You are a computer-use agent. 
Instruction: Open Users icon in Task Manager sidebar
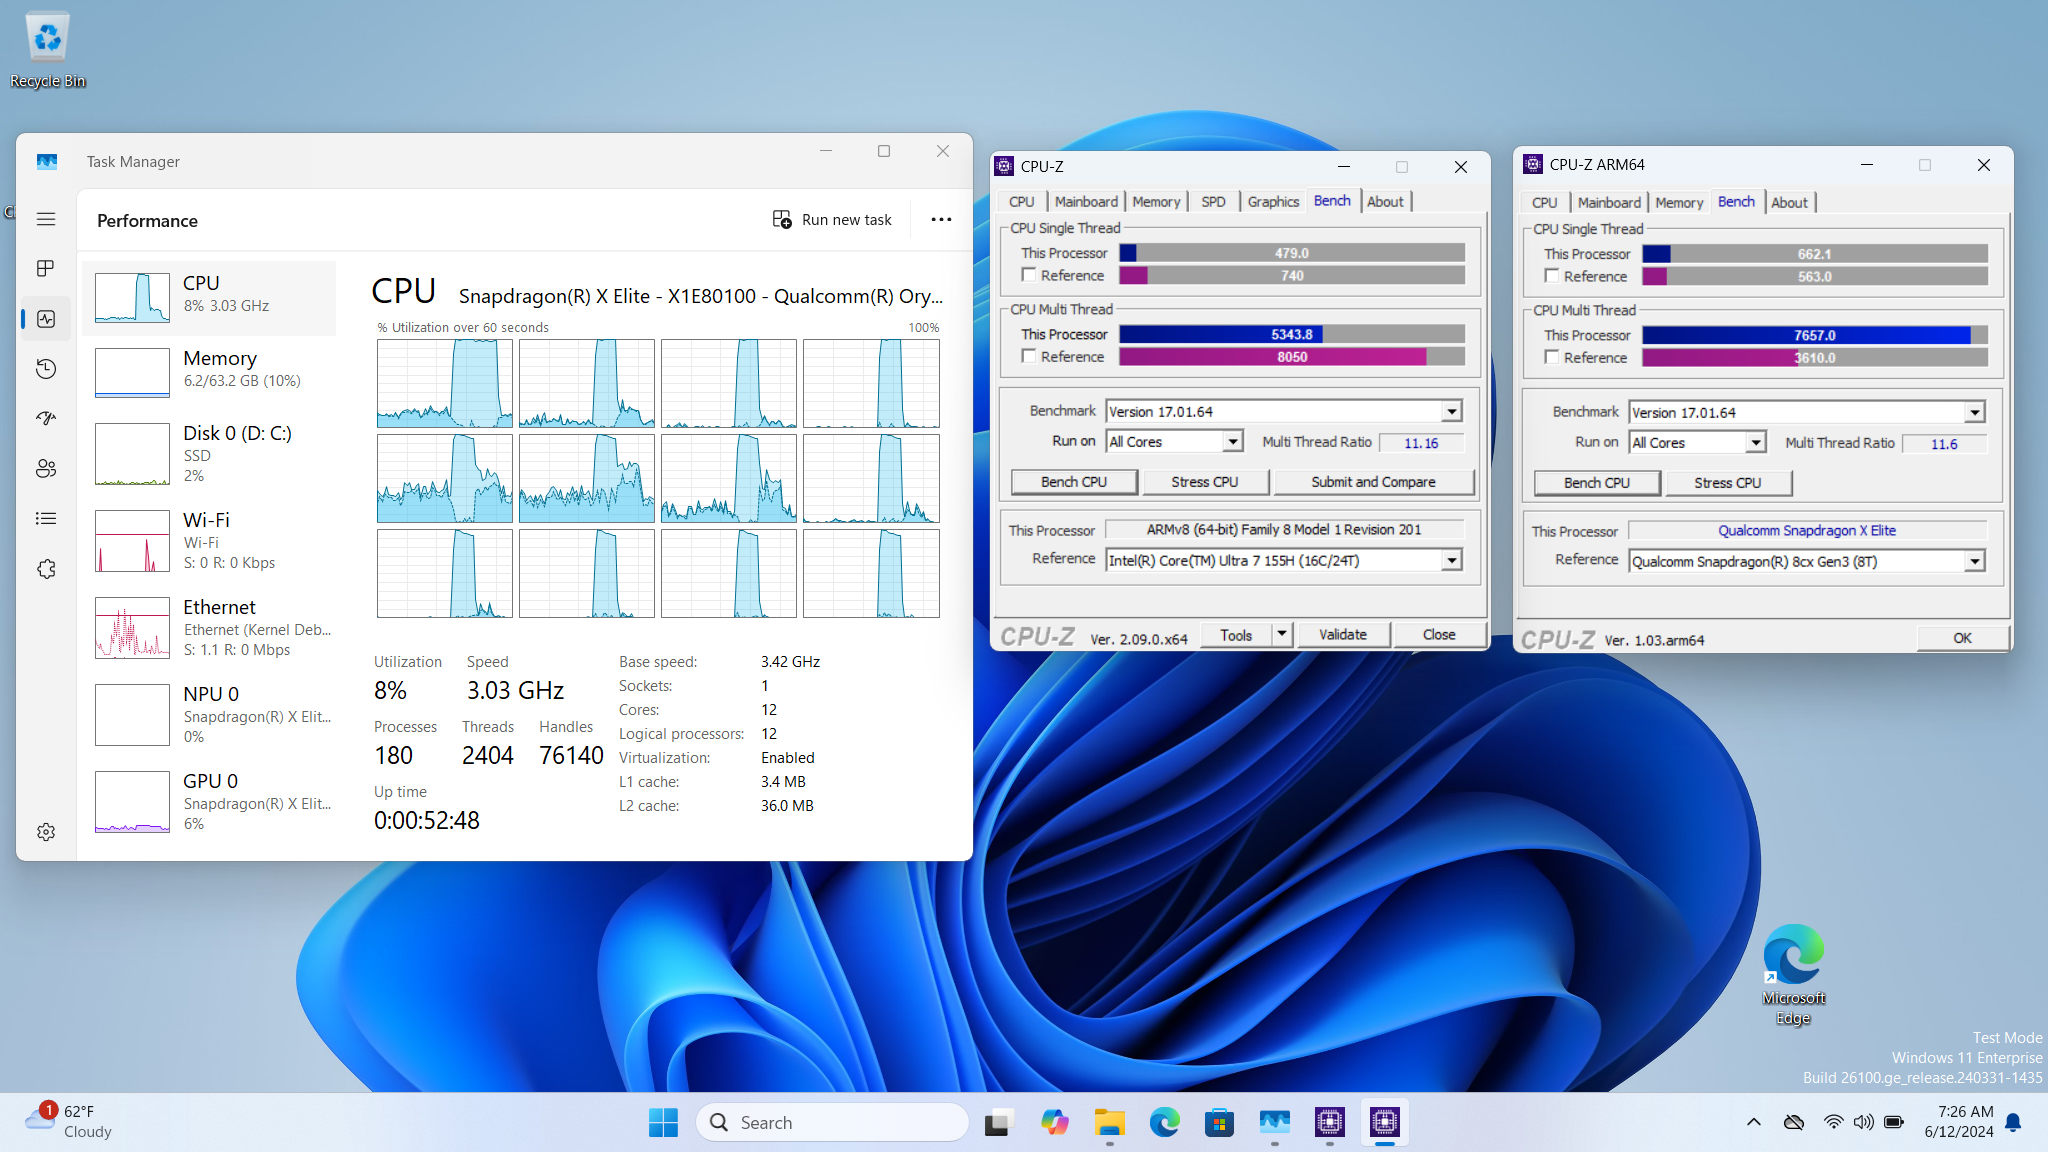(46, 468)
